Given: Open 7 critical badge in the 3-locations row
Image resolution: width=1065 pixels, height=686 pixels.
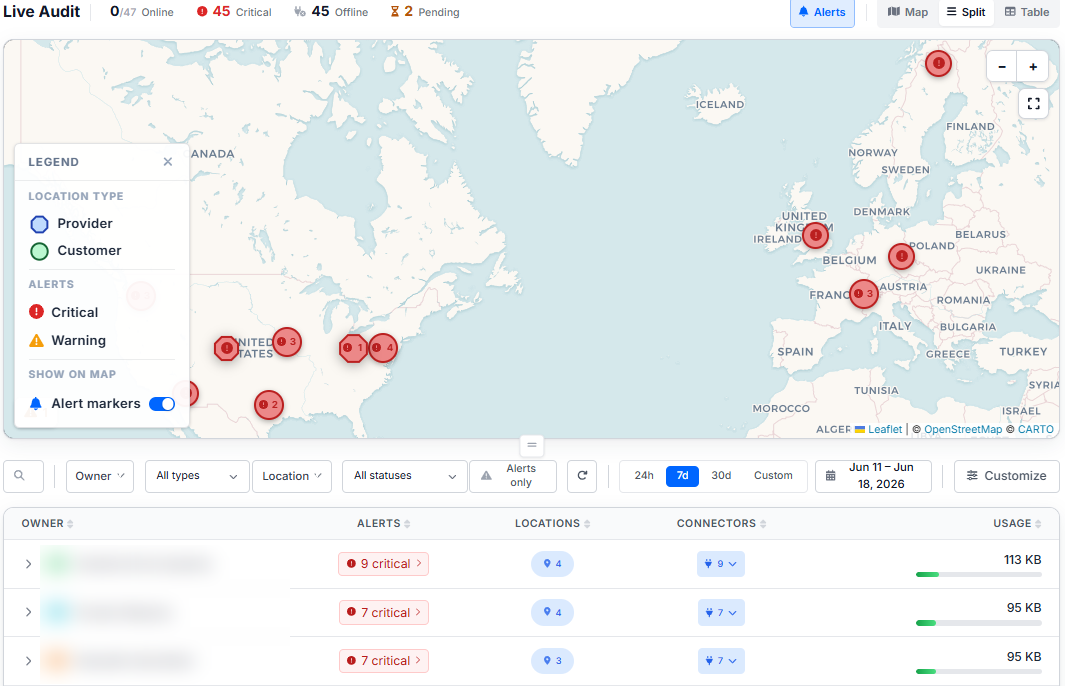Looking at the screenshot, I should point(384,661).
